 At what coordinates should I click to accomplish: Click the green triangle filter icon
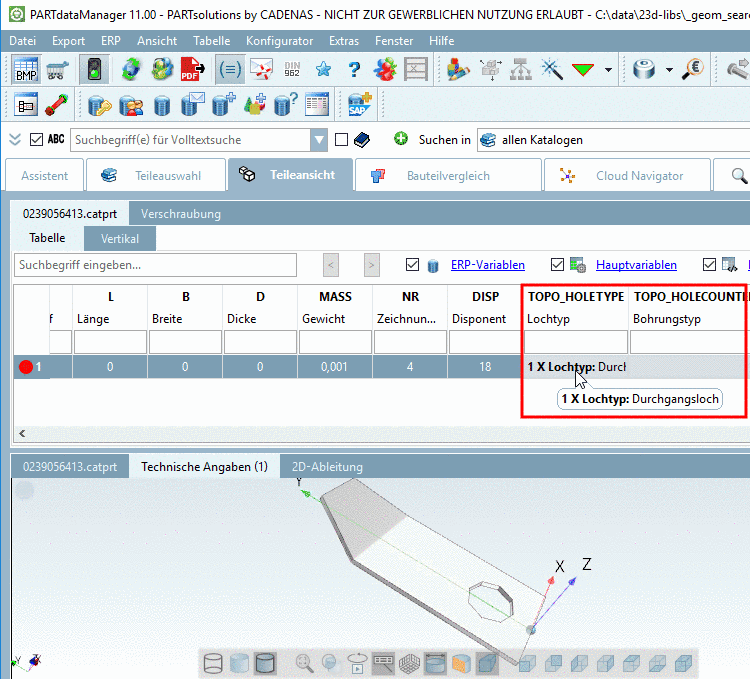[583, 70]
